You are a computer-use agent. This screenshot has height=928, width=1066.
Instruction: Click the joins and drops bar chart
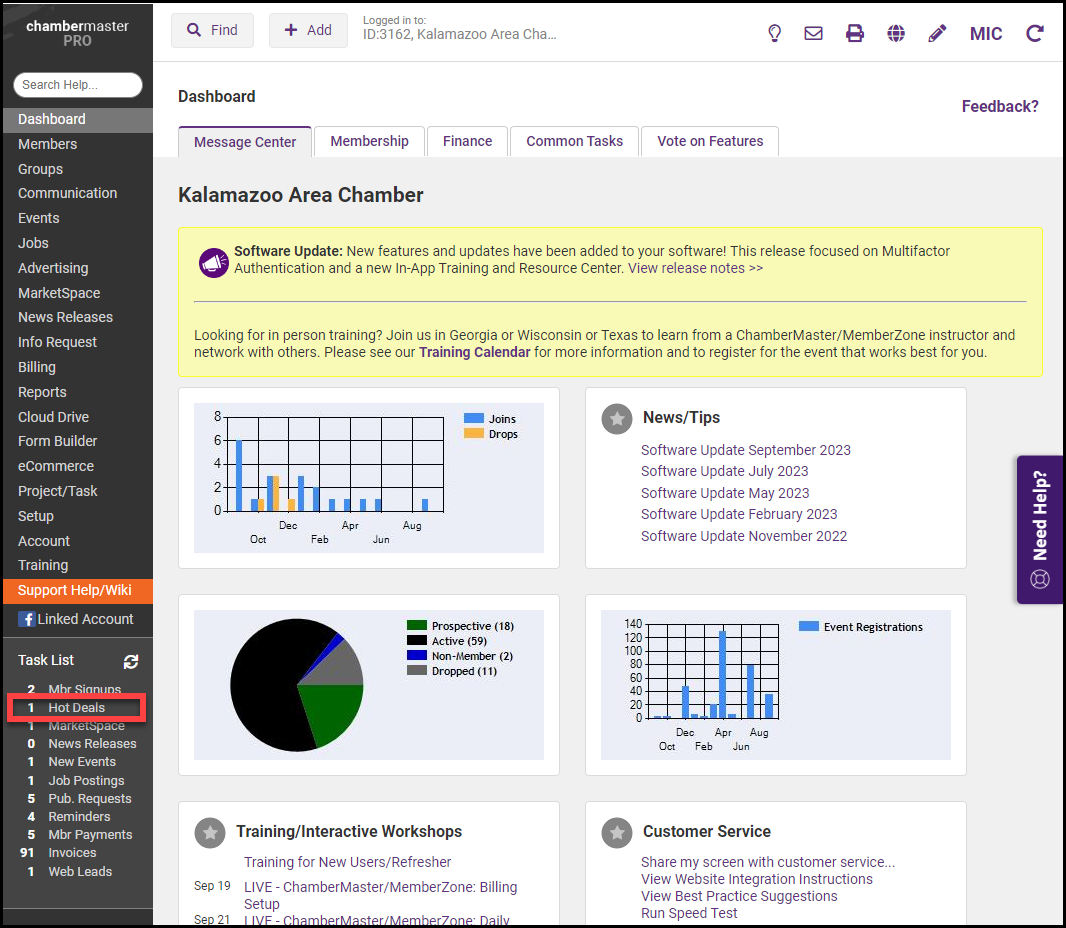click(x=368, y=478)
